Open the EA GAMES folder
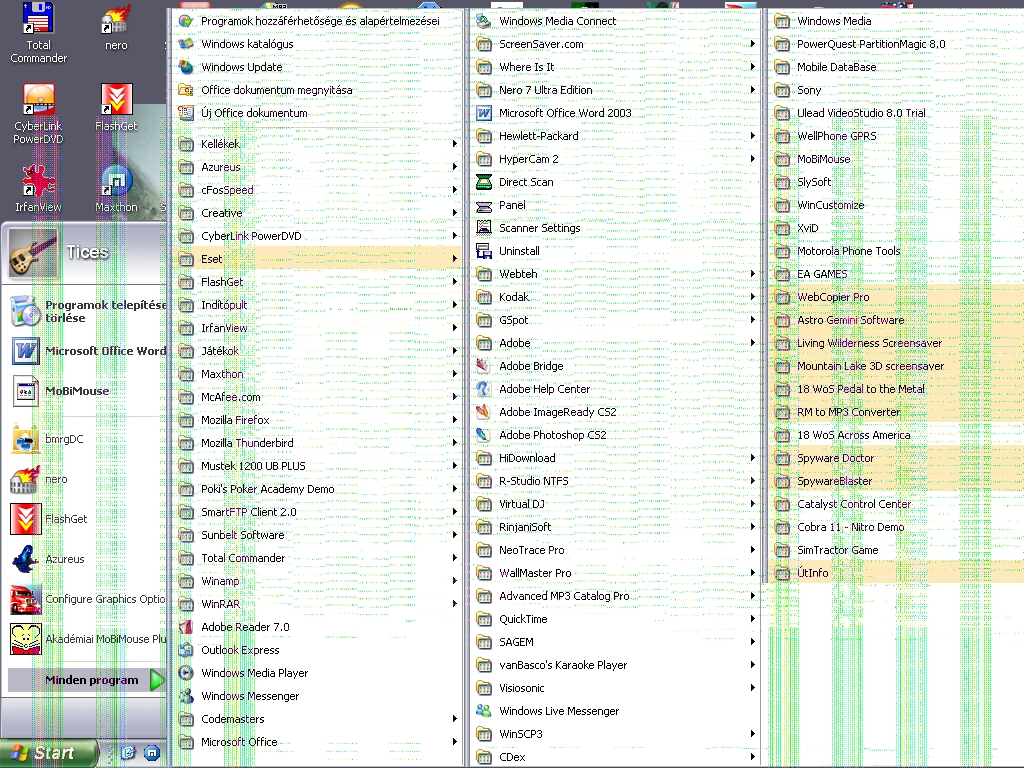 (897, 274)
